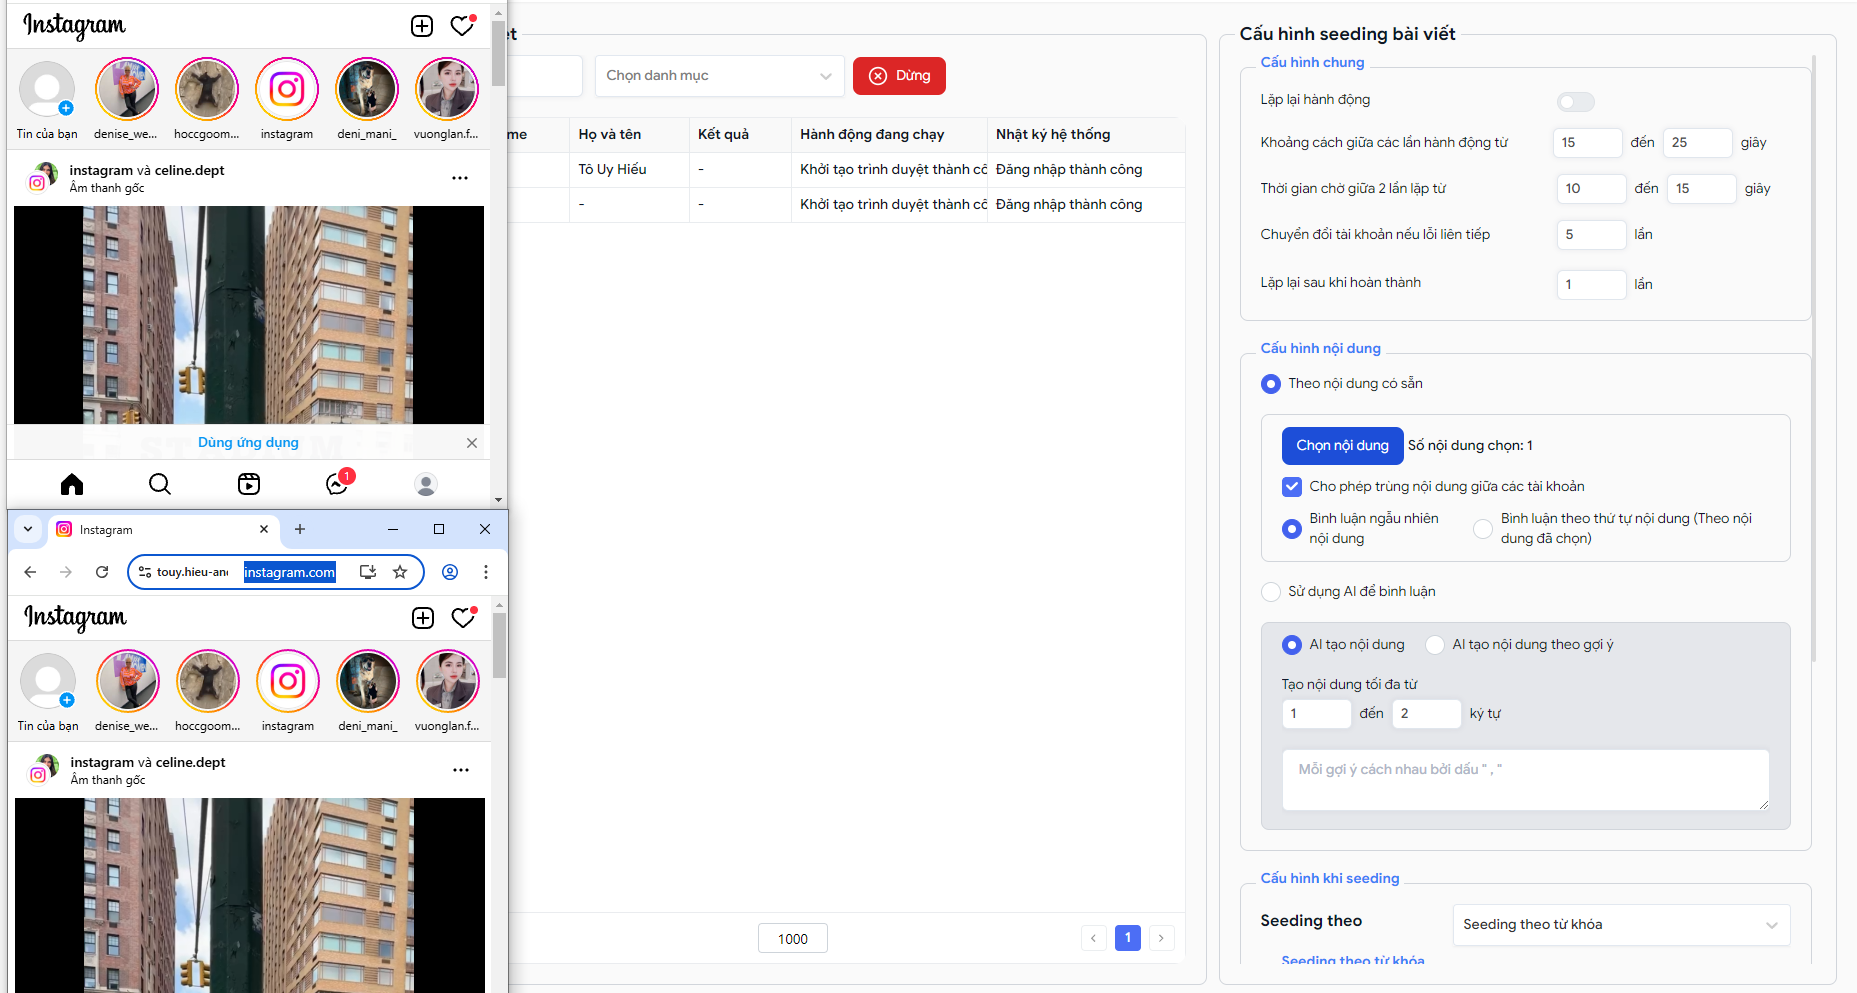Select 'Sử dụng AI để bình luận' radio

(x=1271, y=592)
